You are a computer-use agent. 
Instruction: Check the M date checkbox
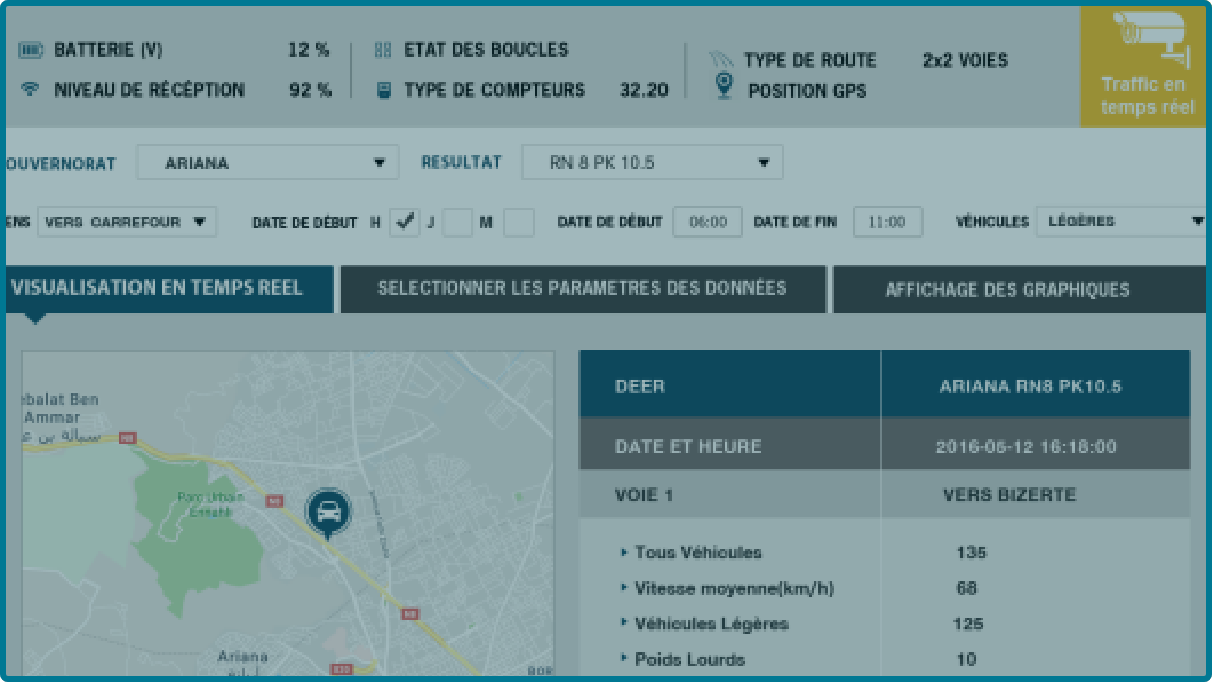(518, 222)
